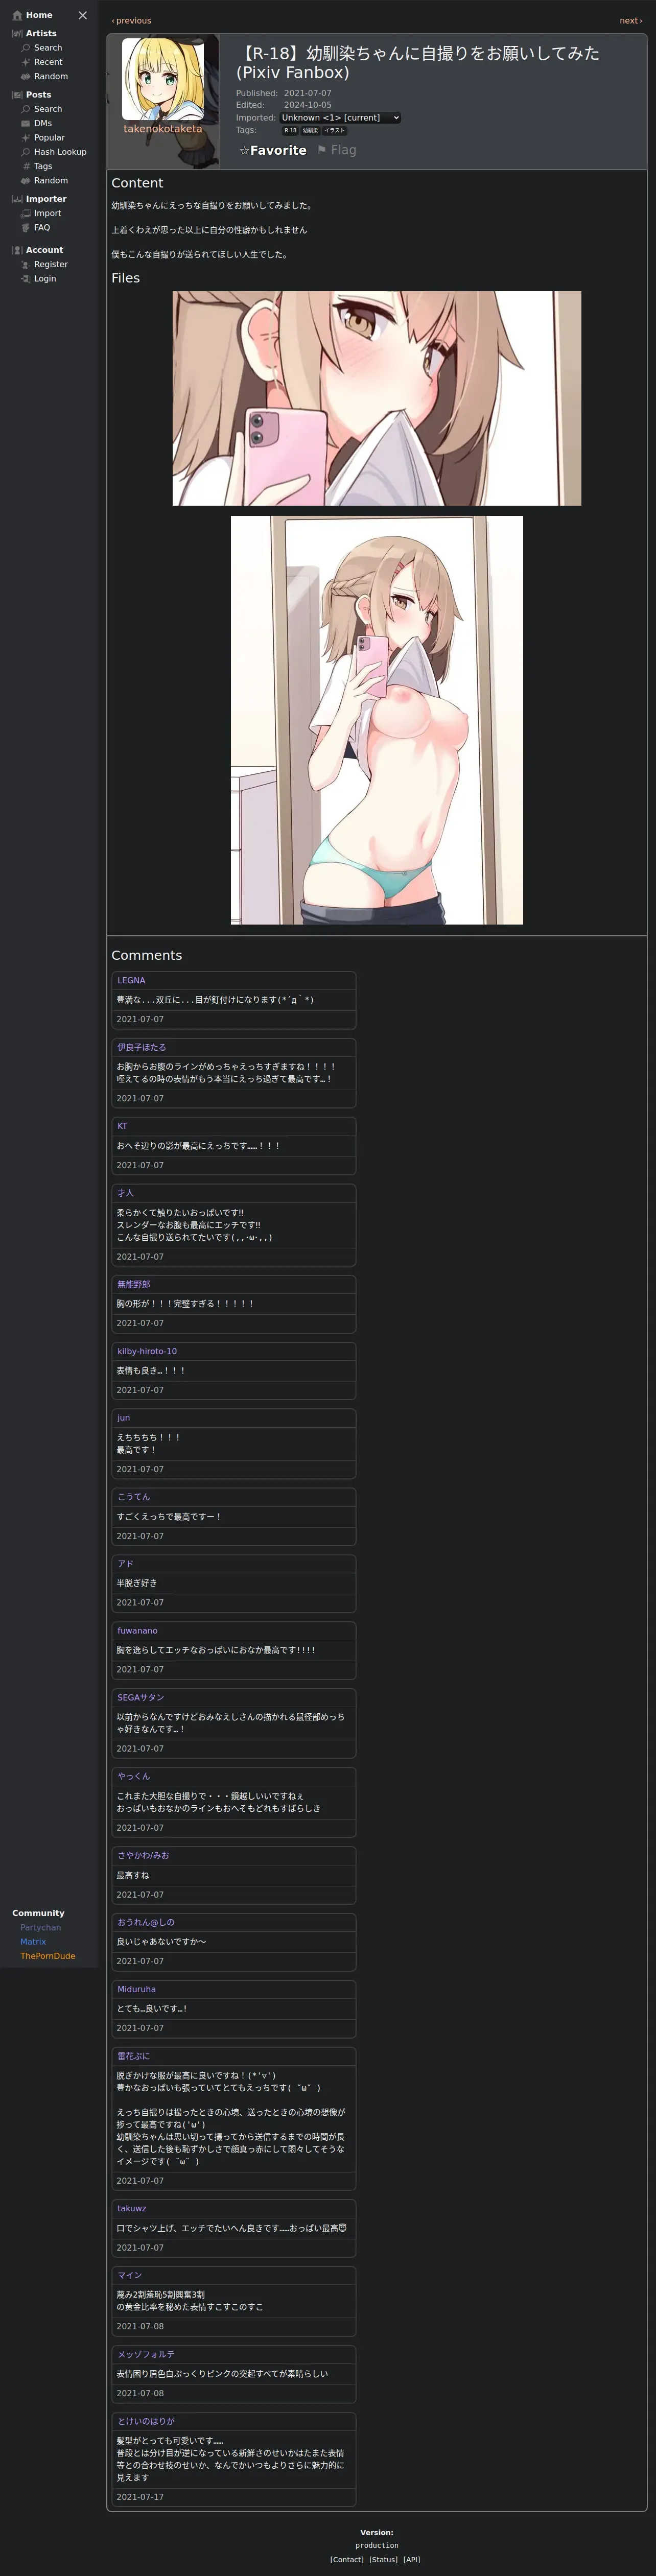Open ThePornDude sidebar link
This screenshot has height=2576, width=656.
point(48,1956)
